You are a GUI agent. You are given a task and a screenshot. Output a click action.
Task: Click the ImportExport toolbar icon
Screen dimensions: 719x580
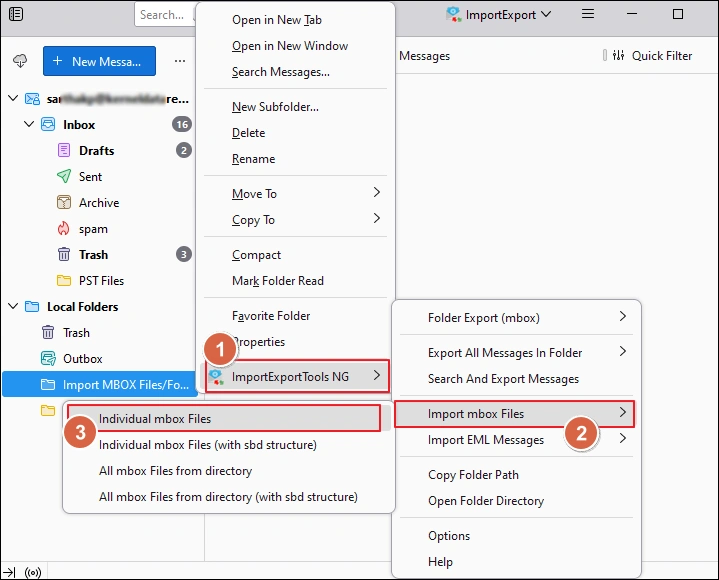(454, 15)
